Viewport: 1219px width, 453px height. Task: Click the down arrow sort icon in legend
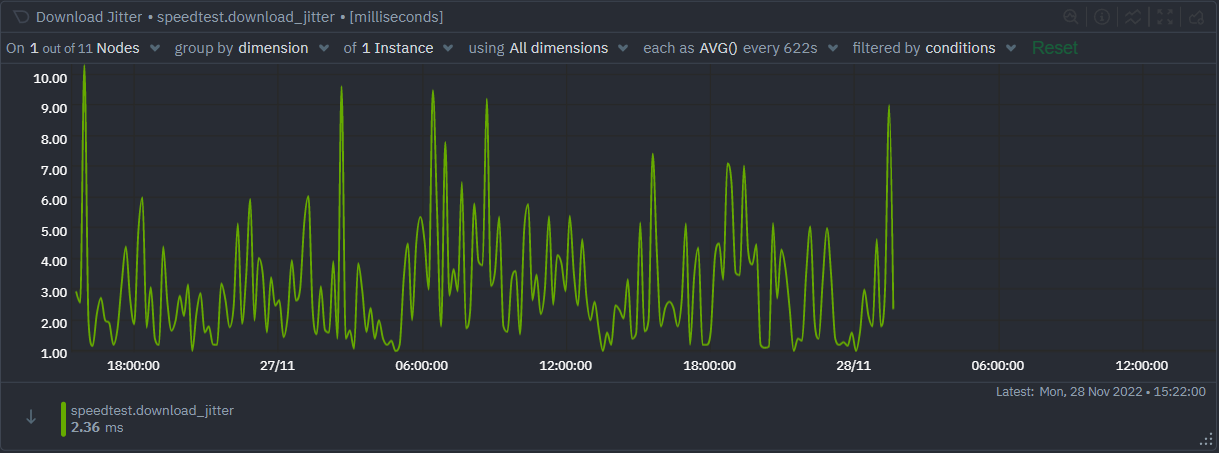coord(31,417)
